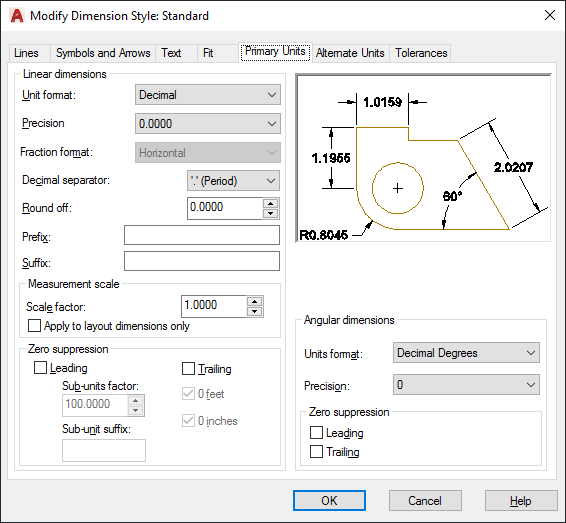The image size is (566, 523).
Task: Open the Unit format dropdown
Action: point(208,95)
